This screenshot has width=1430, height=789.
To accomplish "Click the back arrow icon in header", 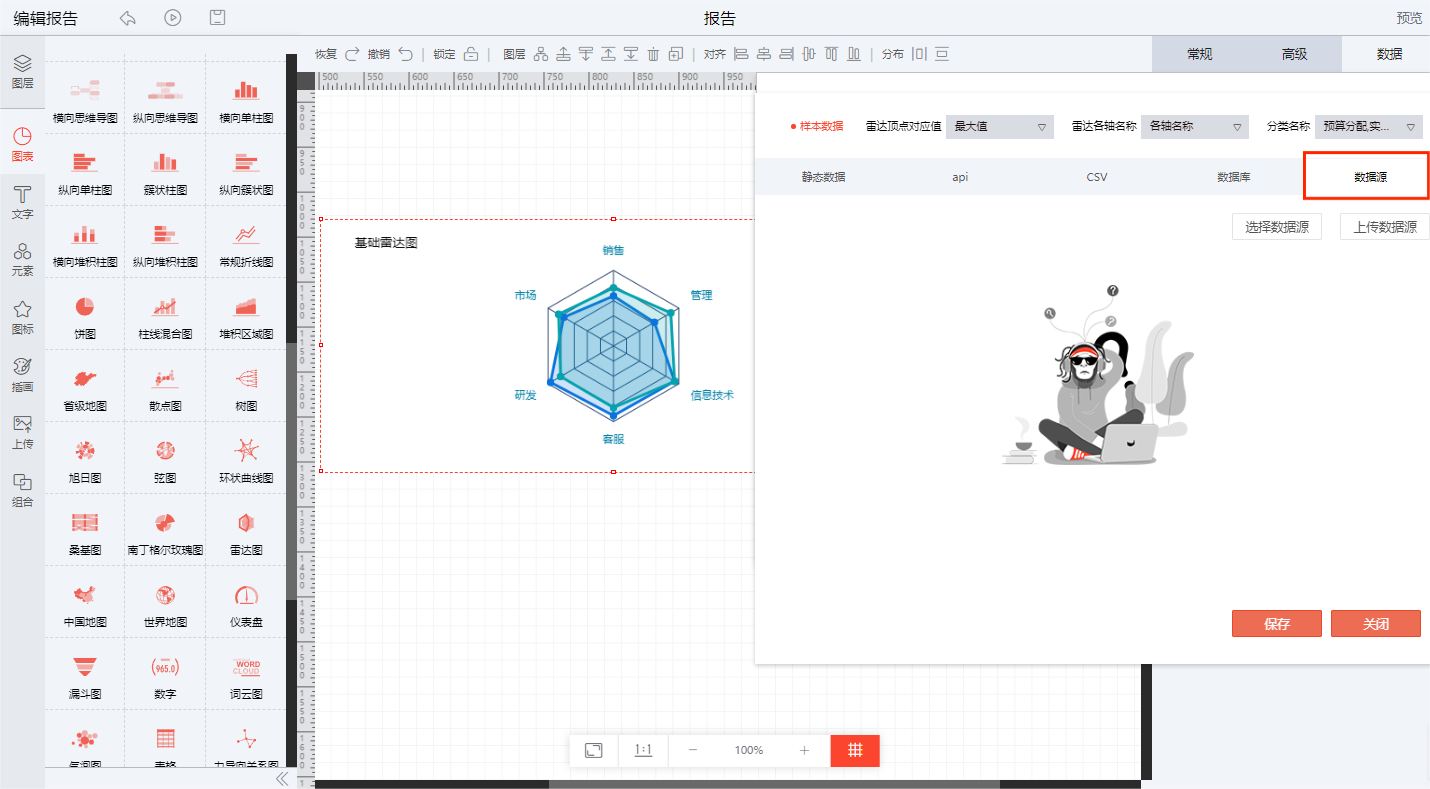I will click(127, 18).
